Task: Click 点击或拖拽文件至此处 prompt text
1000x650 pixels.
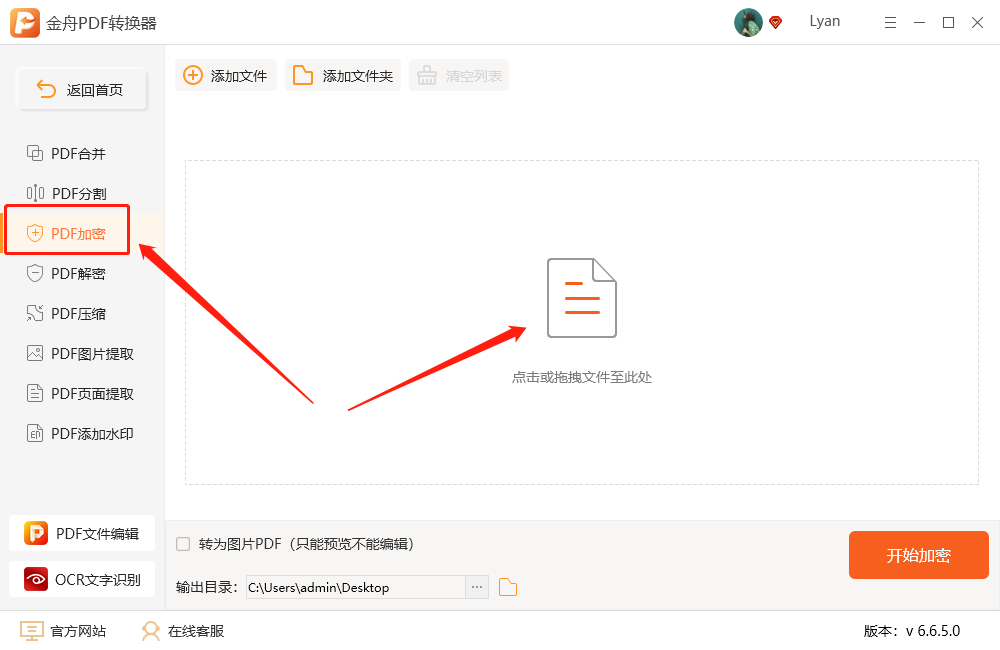Action: (582, 377)
